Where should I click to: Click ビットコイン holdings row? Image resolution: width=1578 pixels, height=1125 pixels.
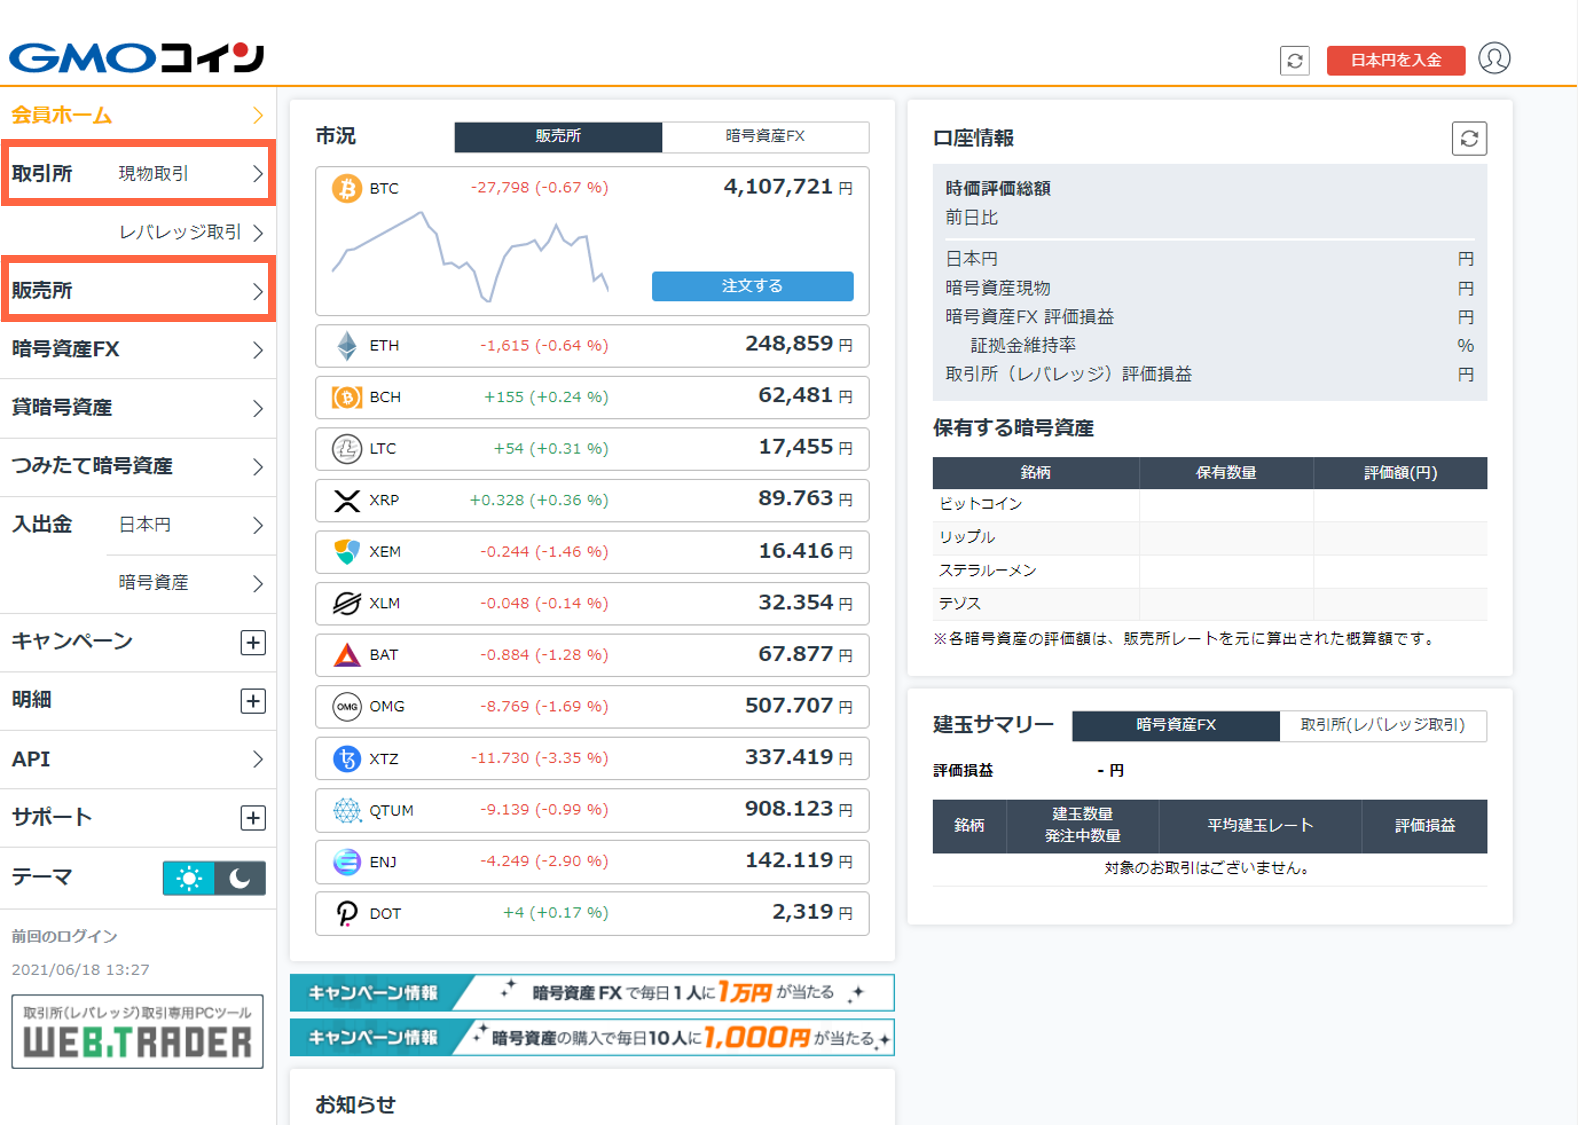tap(1209, 504)
